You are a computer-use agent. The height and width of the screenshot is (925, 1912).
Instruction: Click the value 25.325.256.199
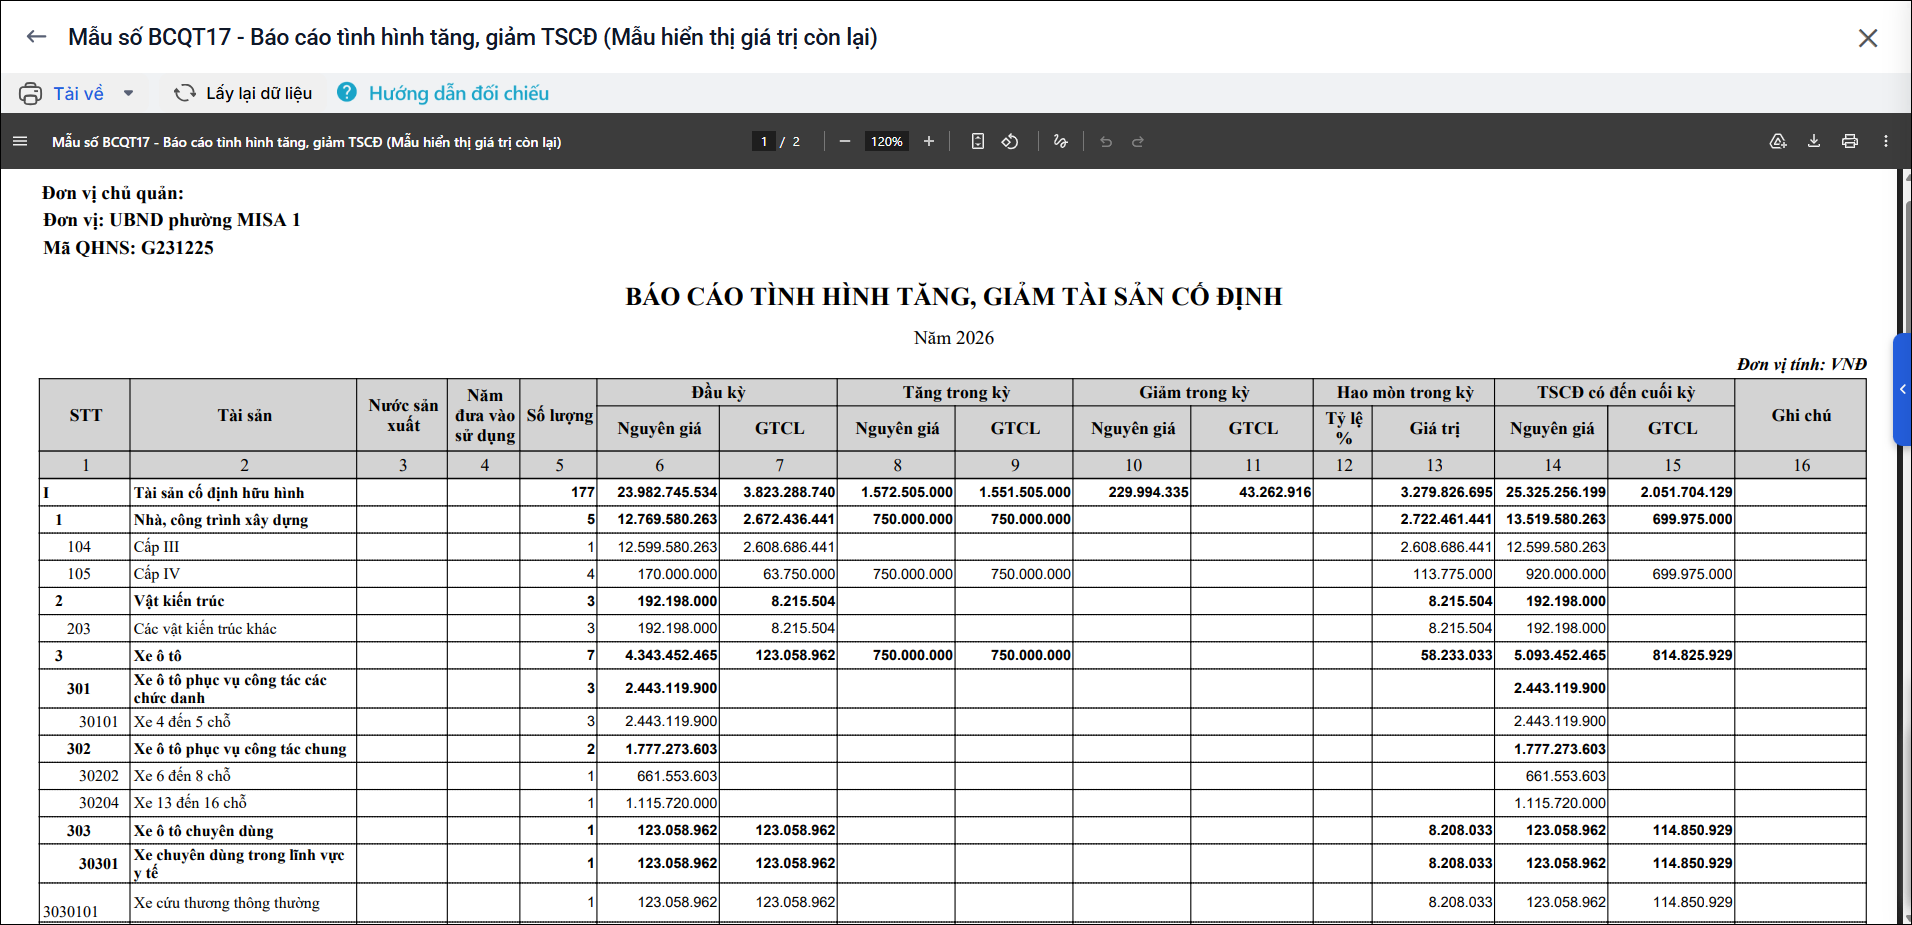(1556, 492)
